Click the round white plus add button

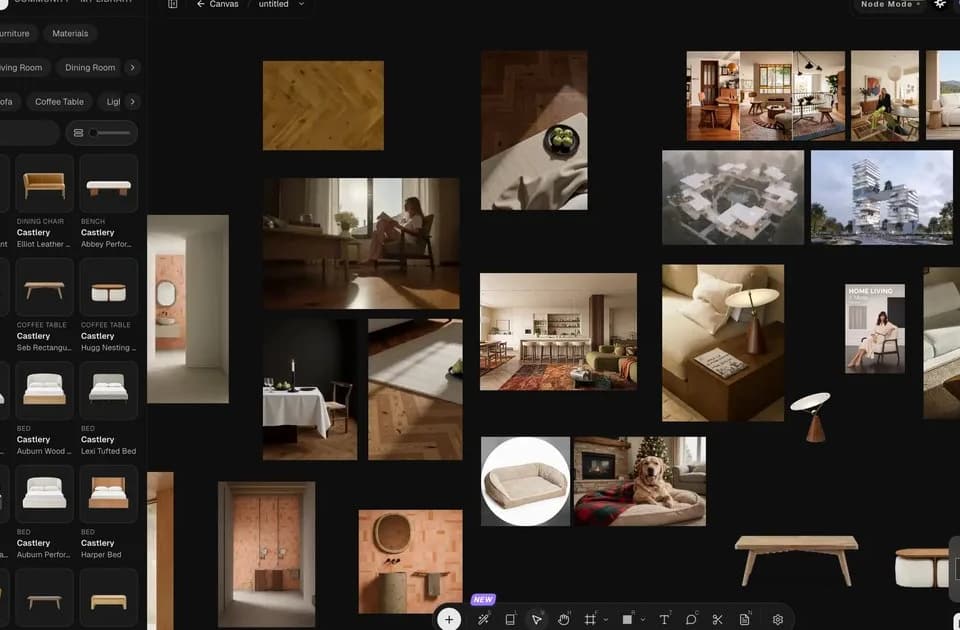coord(449,619)
